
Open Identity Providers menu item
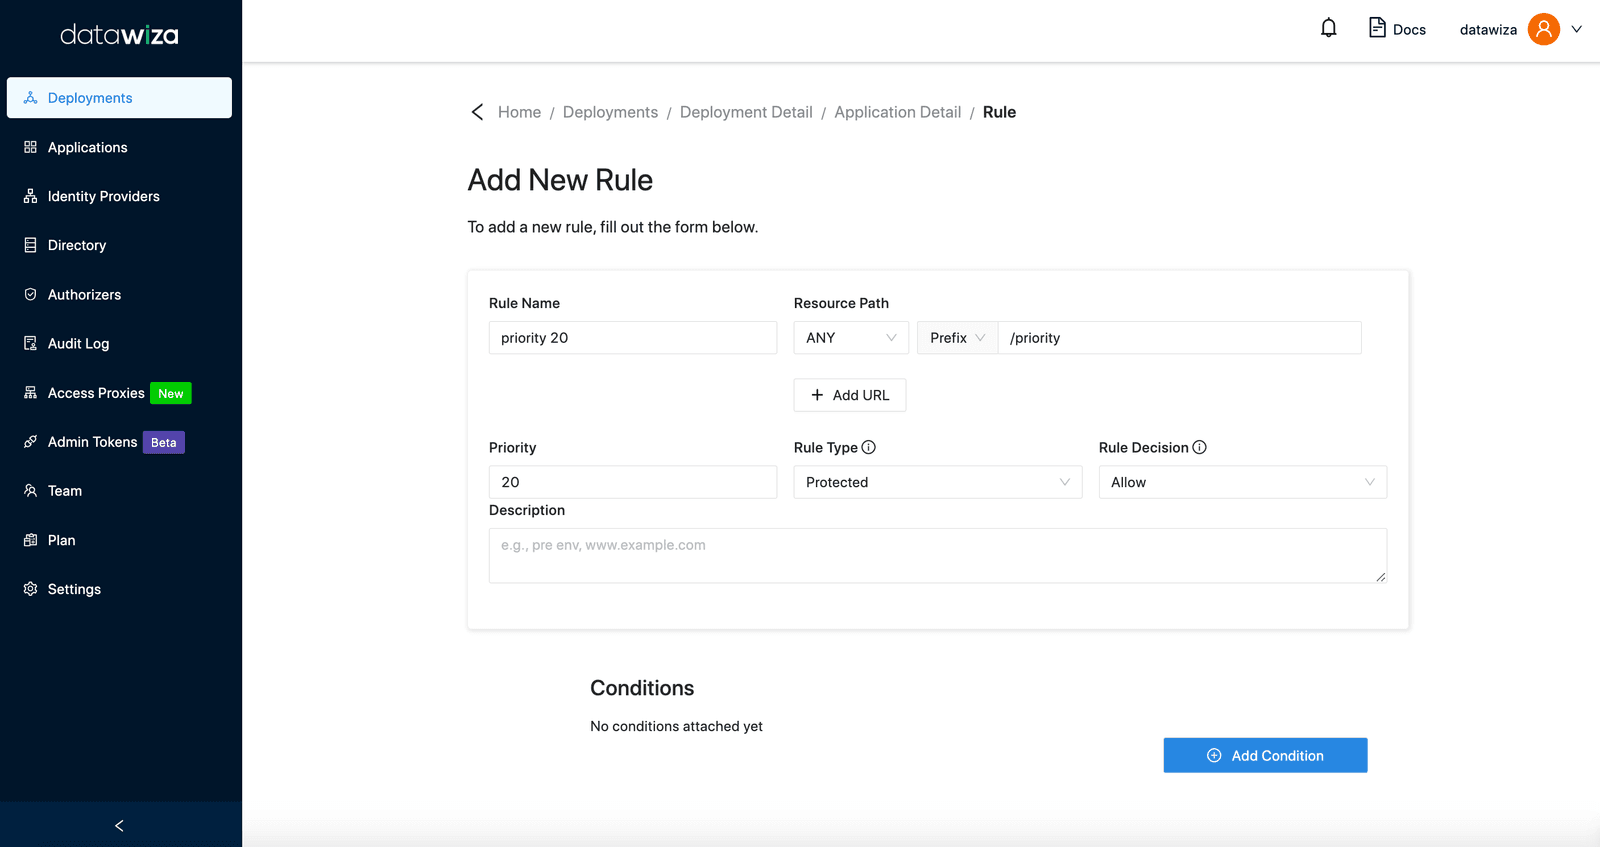tap(119, 196)
